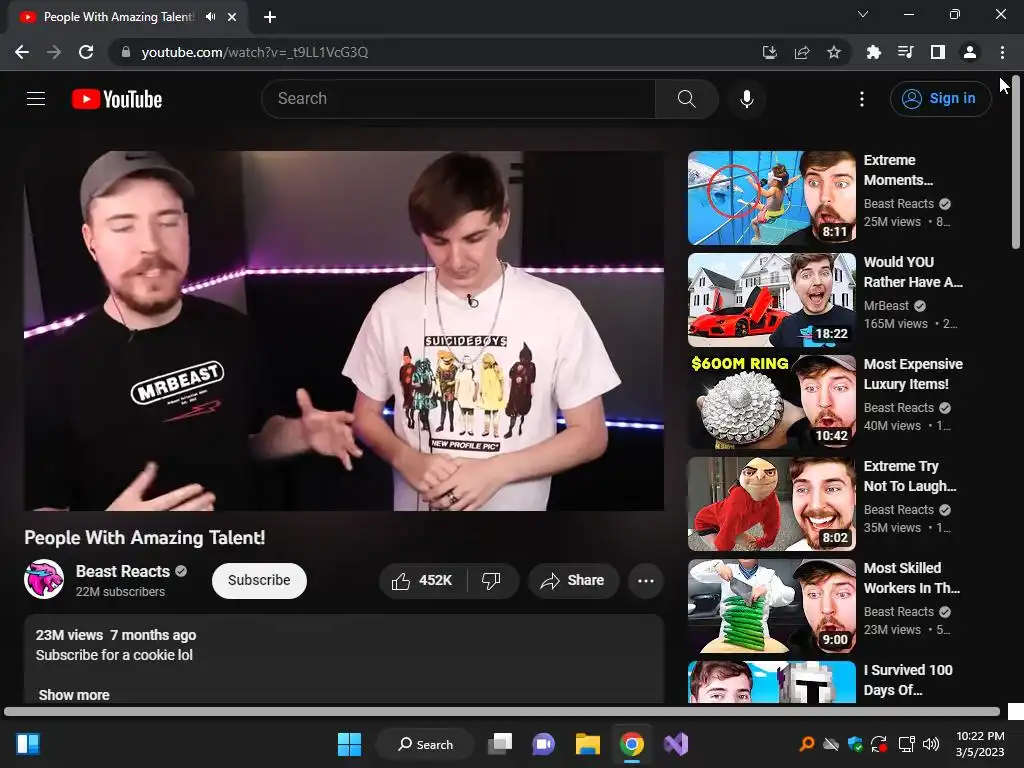Toggle Chrome side panel
This screenshot has width=1024, height=768.
pos(938,52)
